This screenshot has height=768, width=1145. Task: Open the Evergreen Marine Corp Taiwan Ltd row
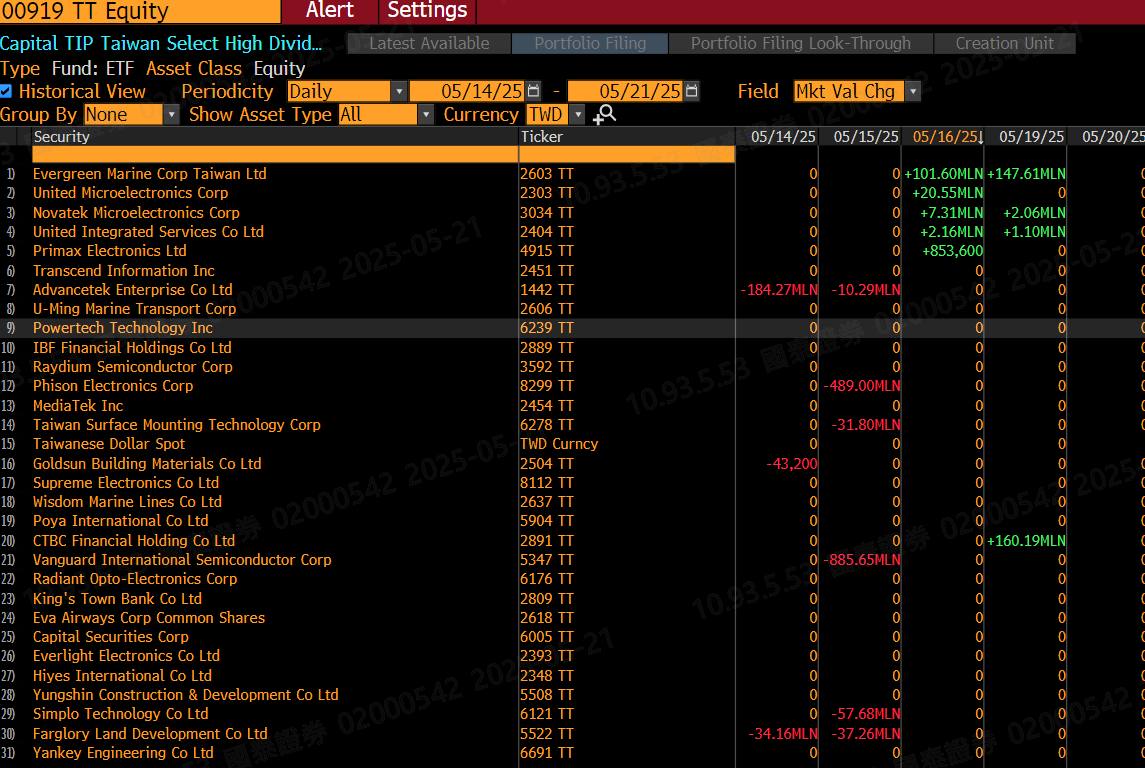[150, 174]
